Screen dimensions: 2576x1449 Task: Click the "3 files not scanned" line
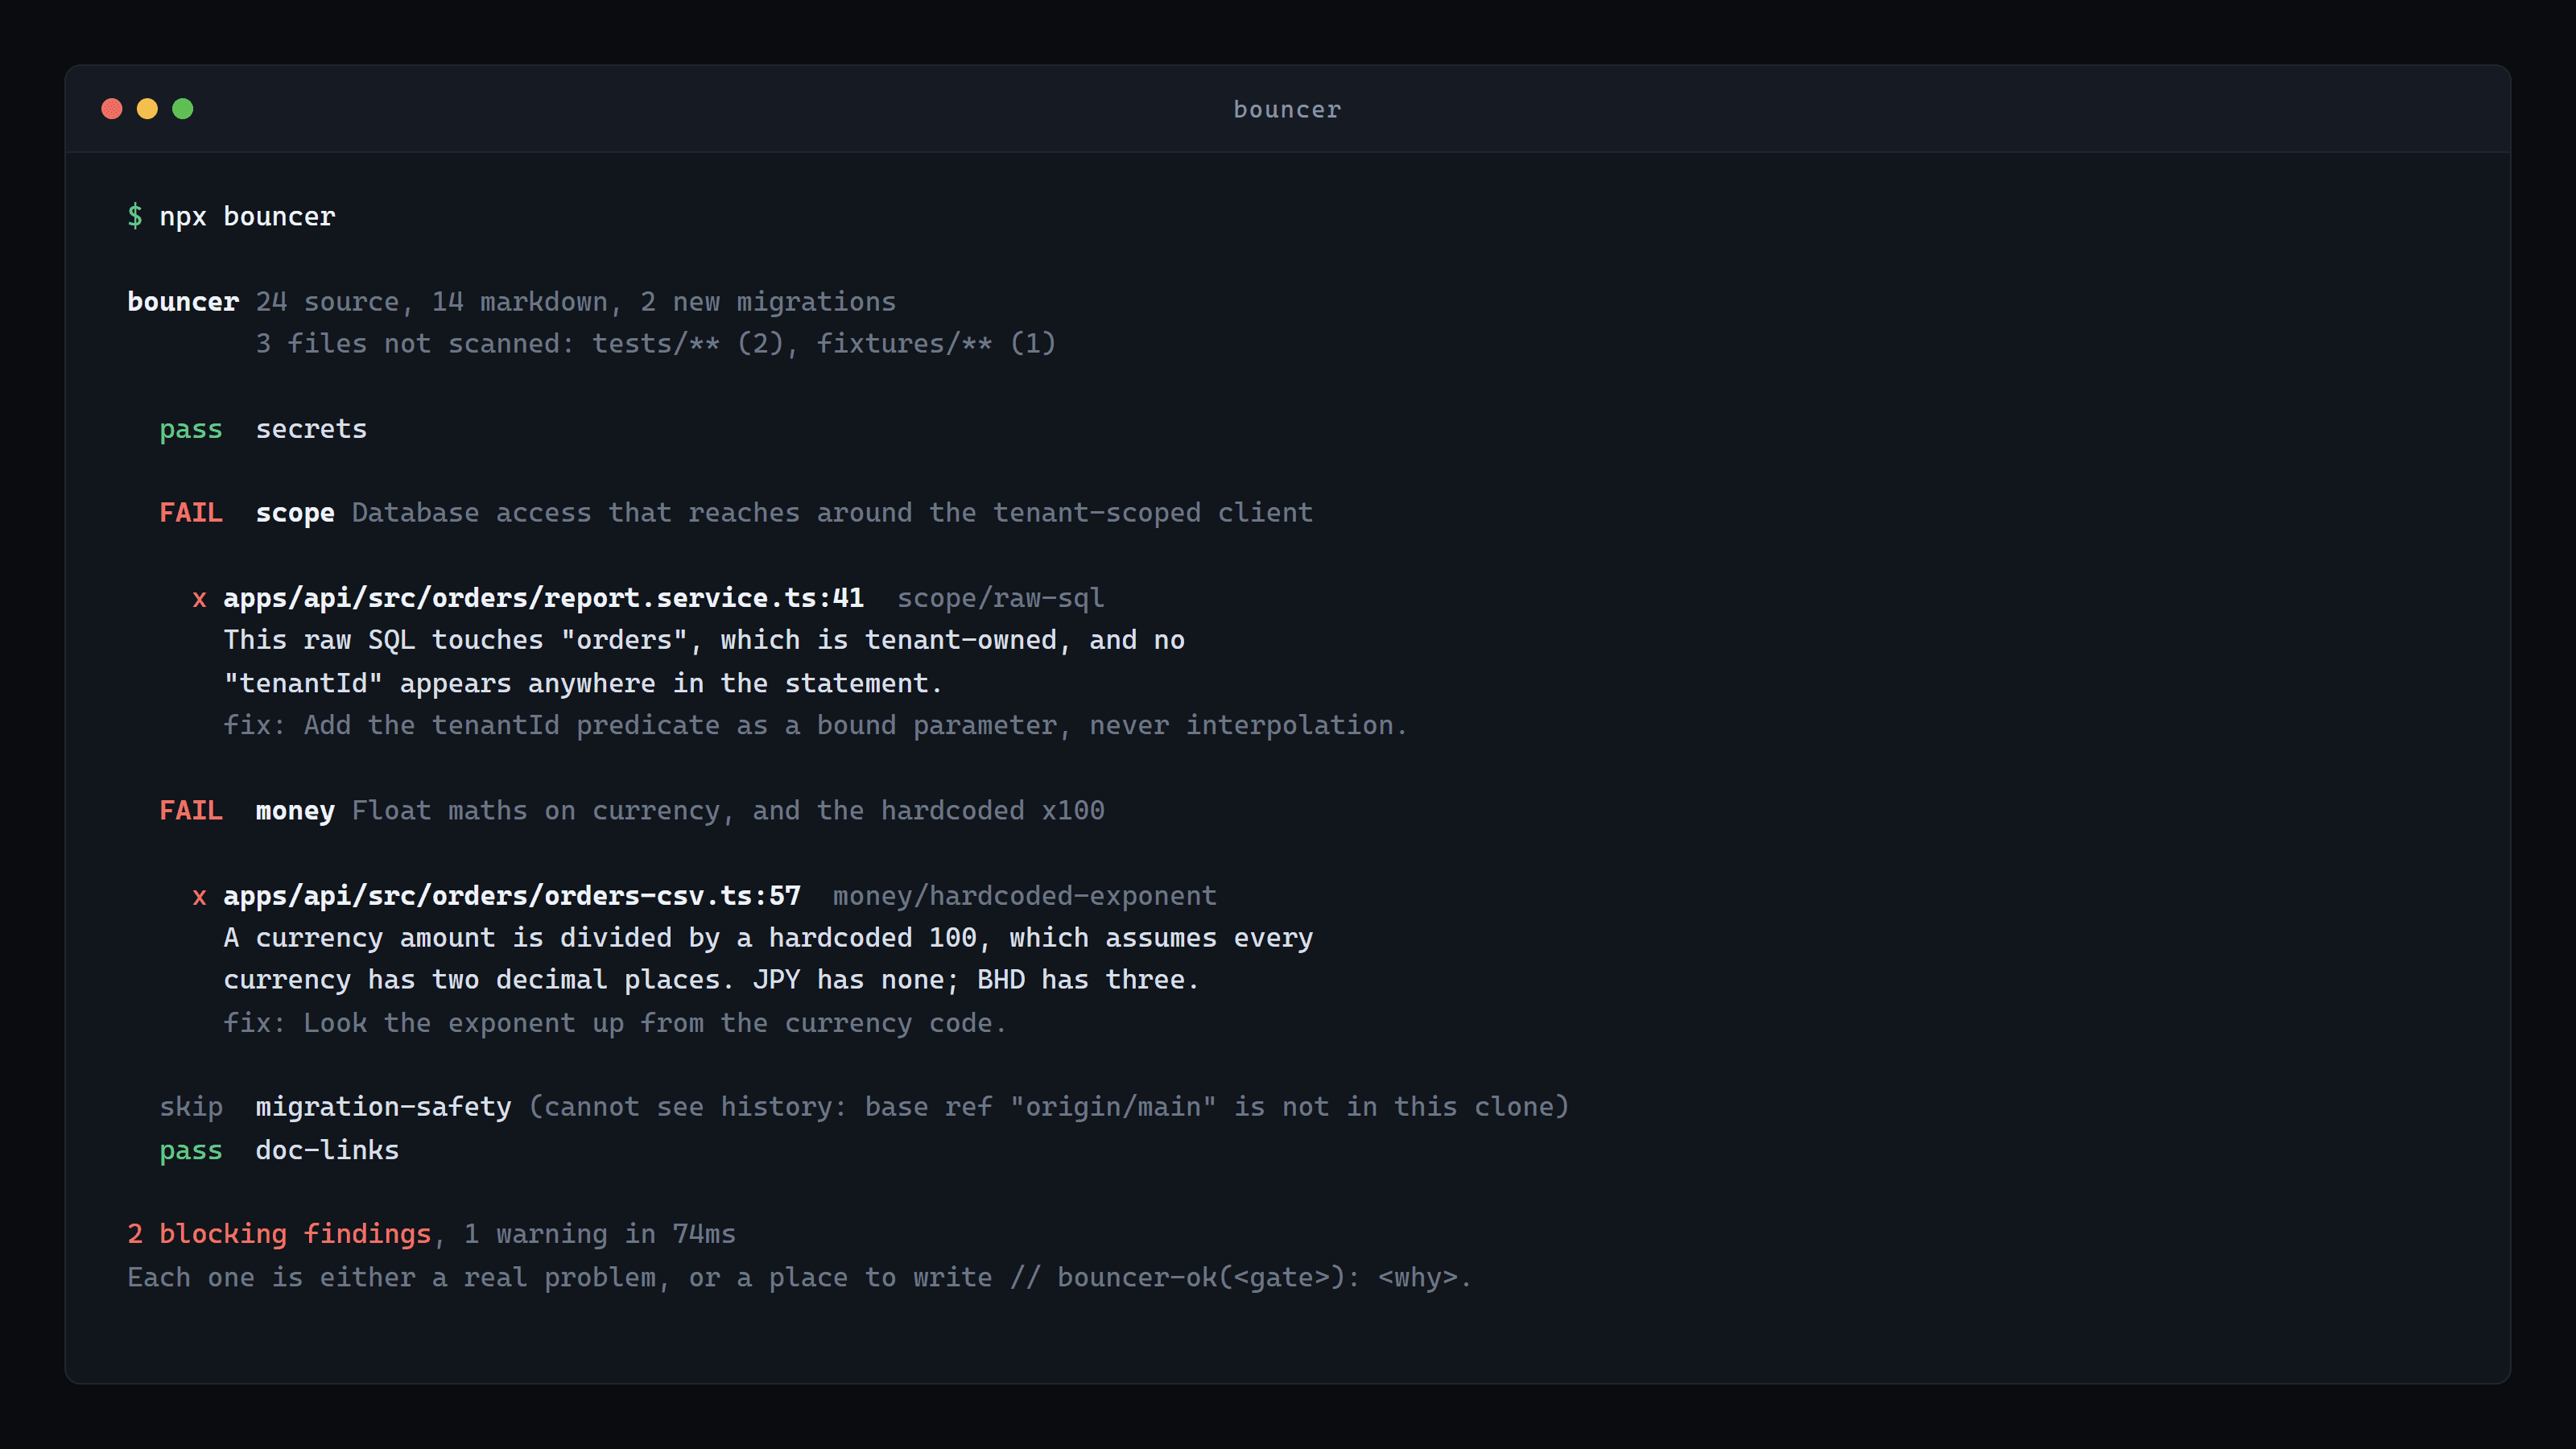click(x=656, y=344)
